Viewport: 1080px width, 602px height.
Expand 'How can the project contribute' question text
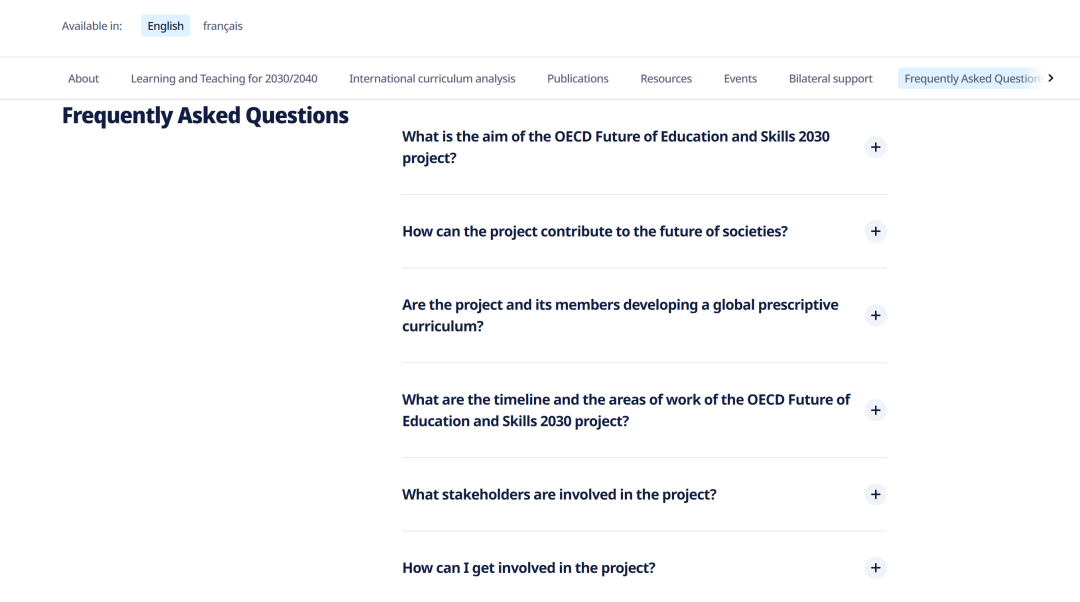click(x=595, y=231)
